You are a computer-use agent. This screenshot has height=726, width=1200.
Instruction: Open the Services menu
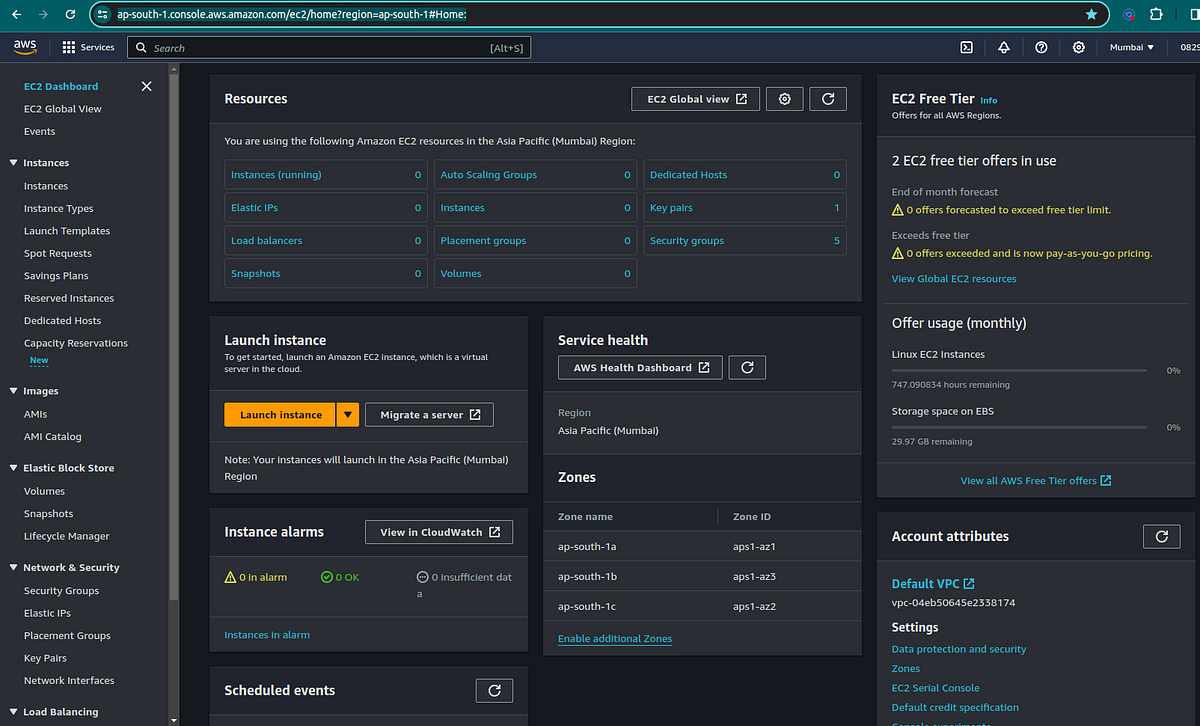88,47
